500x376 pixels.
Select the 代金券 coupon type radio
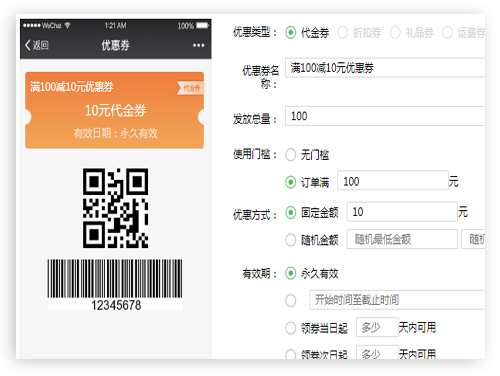click(x=291, y=33)
